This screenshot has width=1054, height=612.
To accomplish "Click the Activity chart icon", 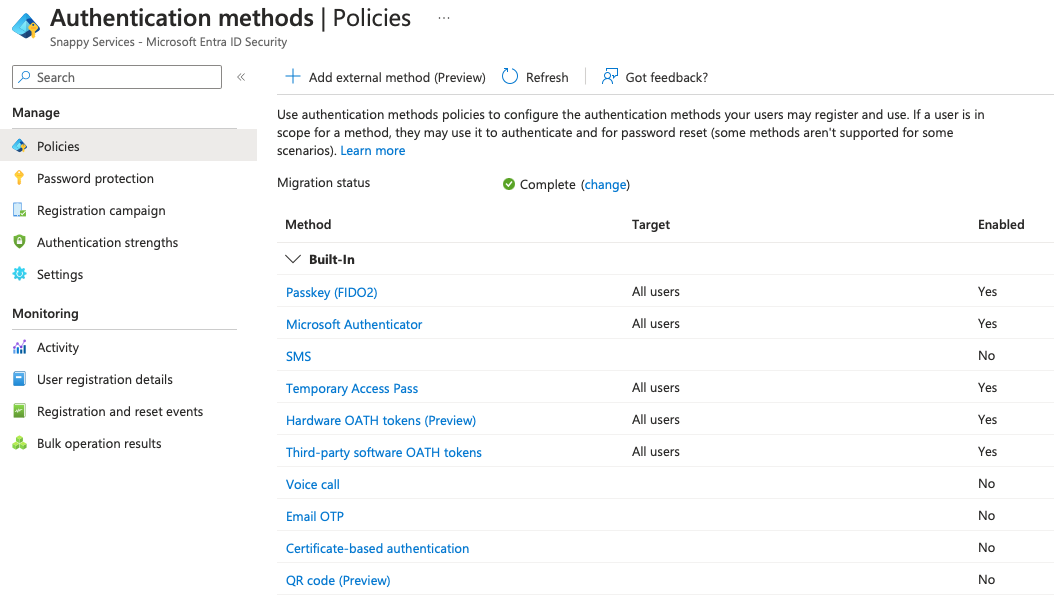I will click(x=19, y=347).
